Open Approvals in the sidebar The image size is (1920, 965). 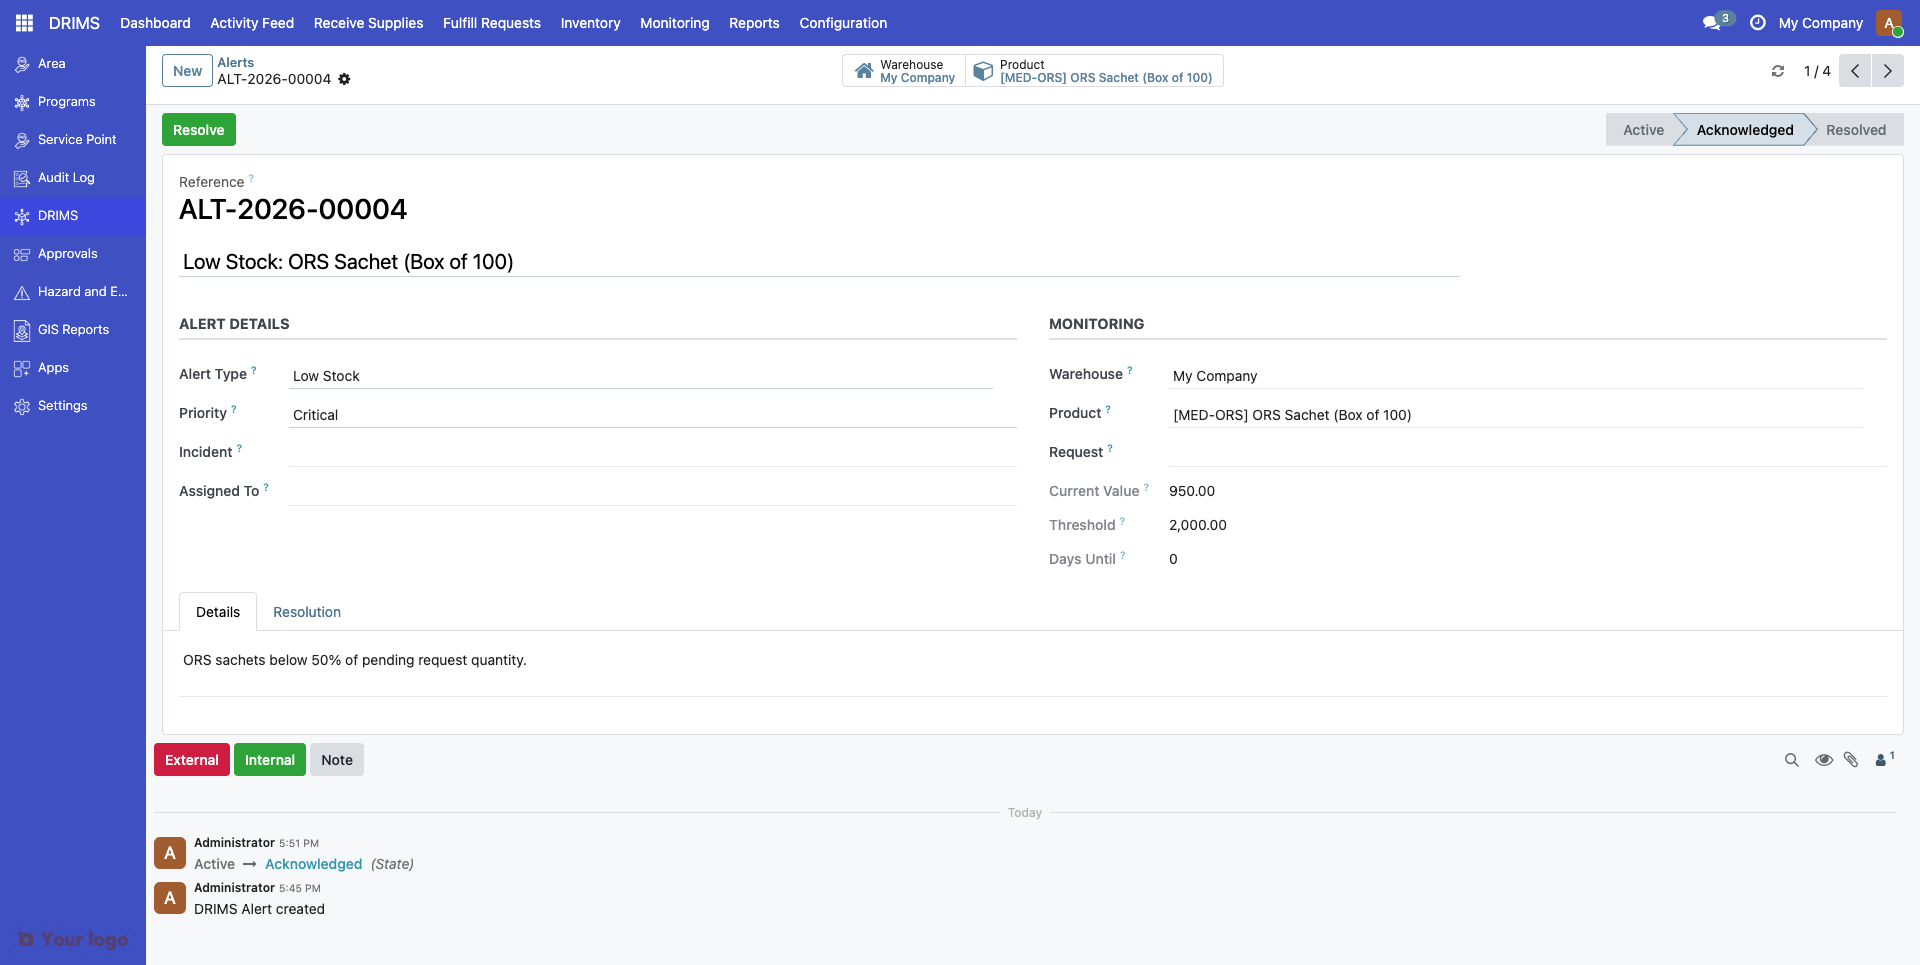[x=73, y=254]
